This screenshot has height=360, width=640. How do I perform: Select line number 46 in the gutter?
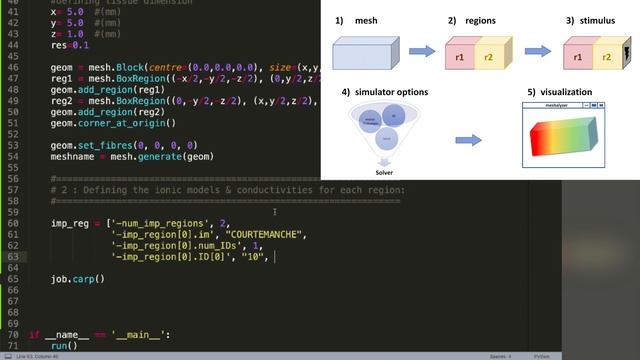(x=13, y=67)
